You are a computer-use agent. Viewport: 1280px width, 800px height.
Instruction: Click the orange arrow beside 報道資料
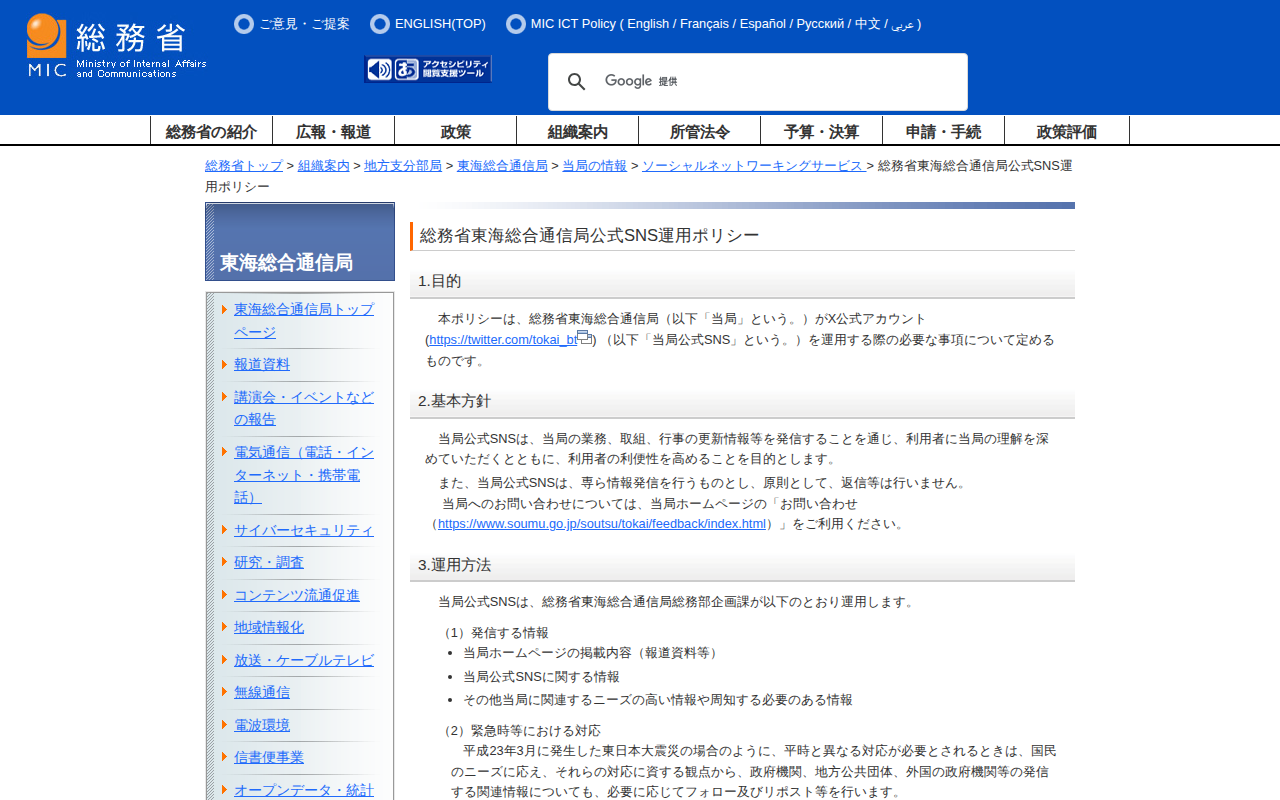click(225, 365)
